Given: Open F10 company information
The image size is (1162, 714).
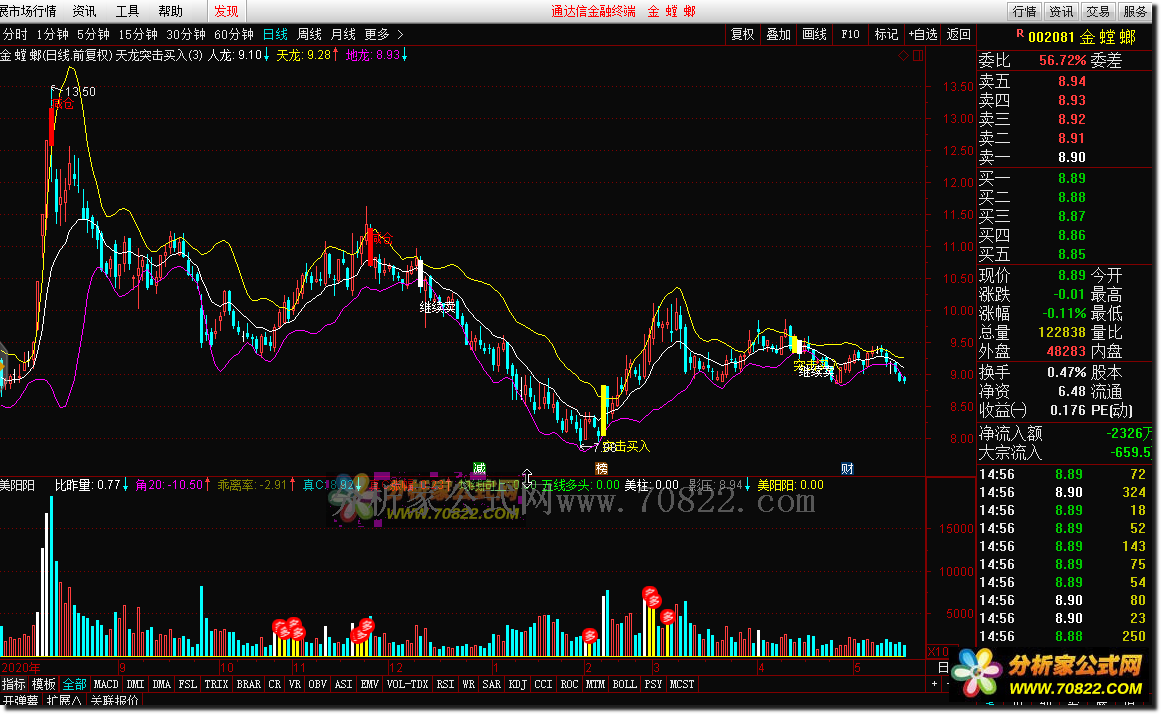Looking at the screenshot, I should click(x=850, y=34).
